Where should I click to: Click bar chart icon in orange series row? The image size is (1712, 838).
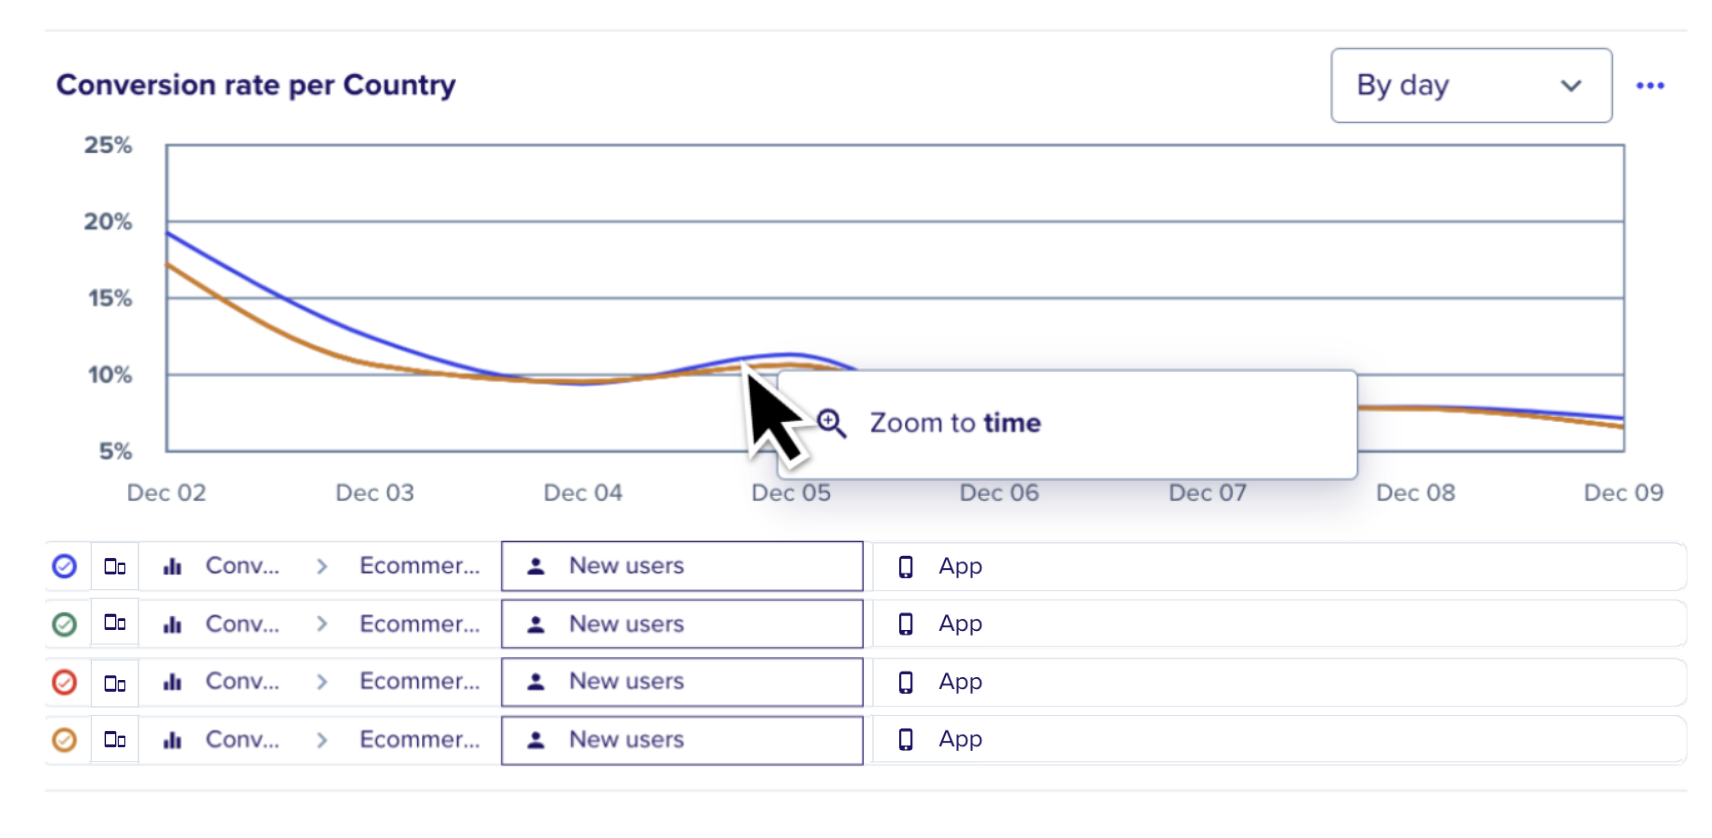tap(172, 740)
